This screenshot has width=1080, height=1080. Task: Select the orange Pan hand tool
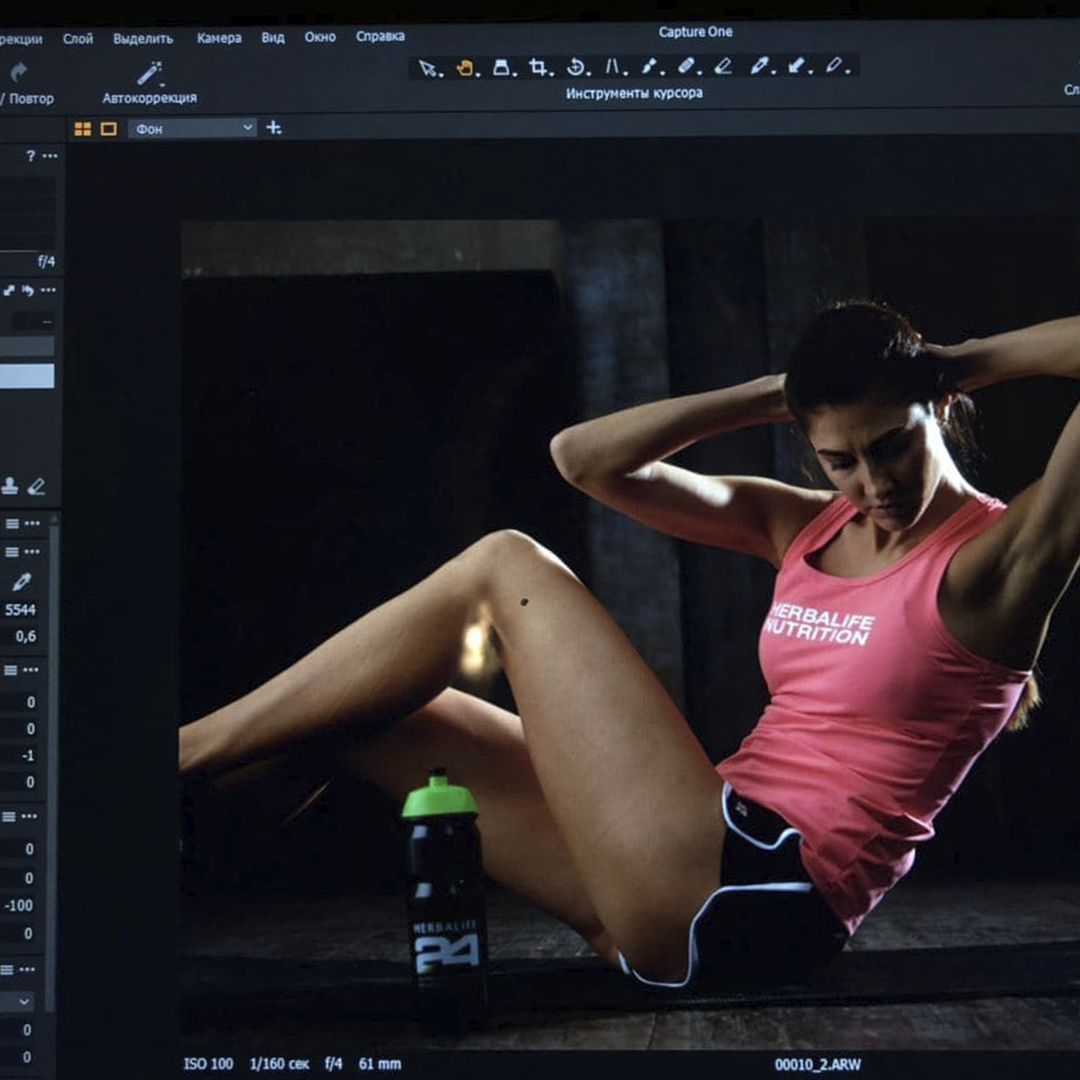(466, 68)
